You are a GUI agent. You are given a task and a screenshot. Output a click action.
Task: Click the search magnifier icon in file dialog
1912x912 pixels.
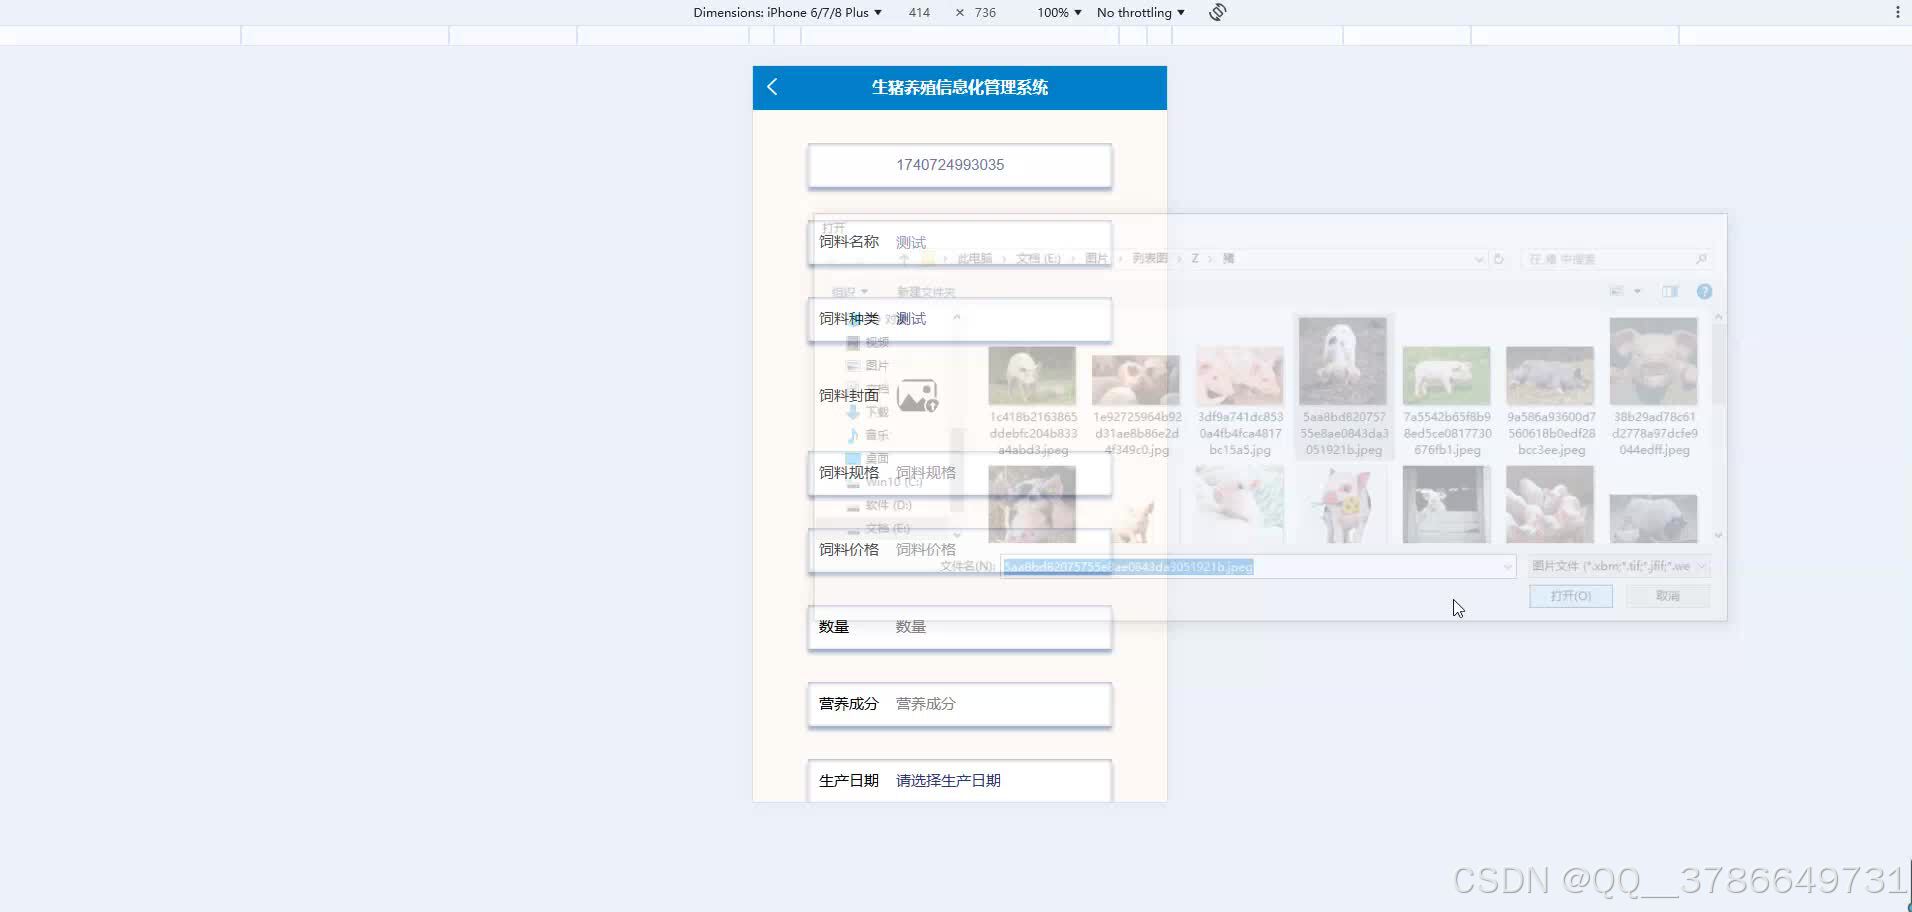(x=1698, y=258)
